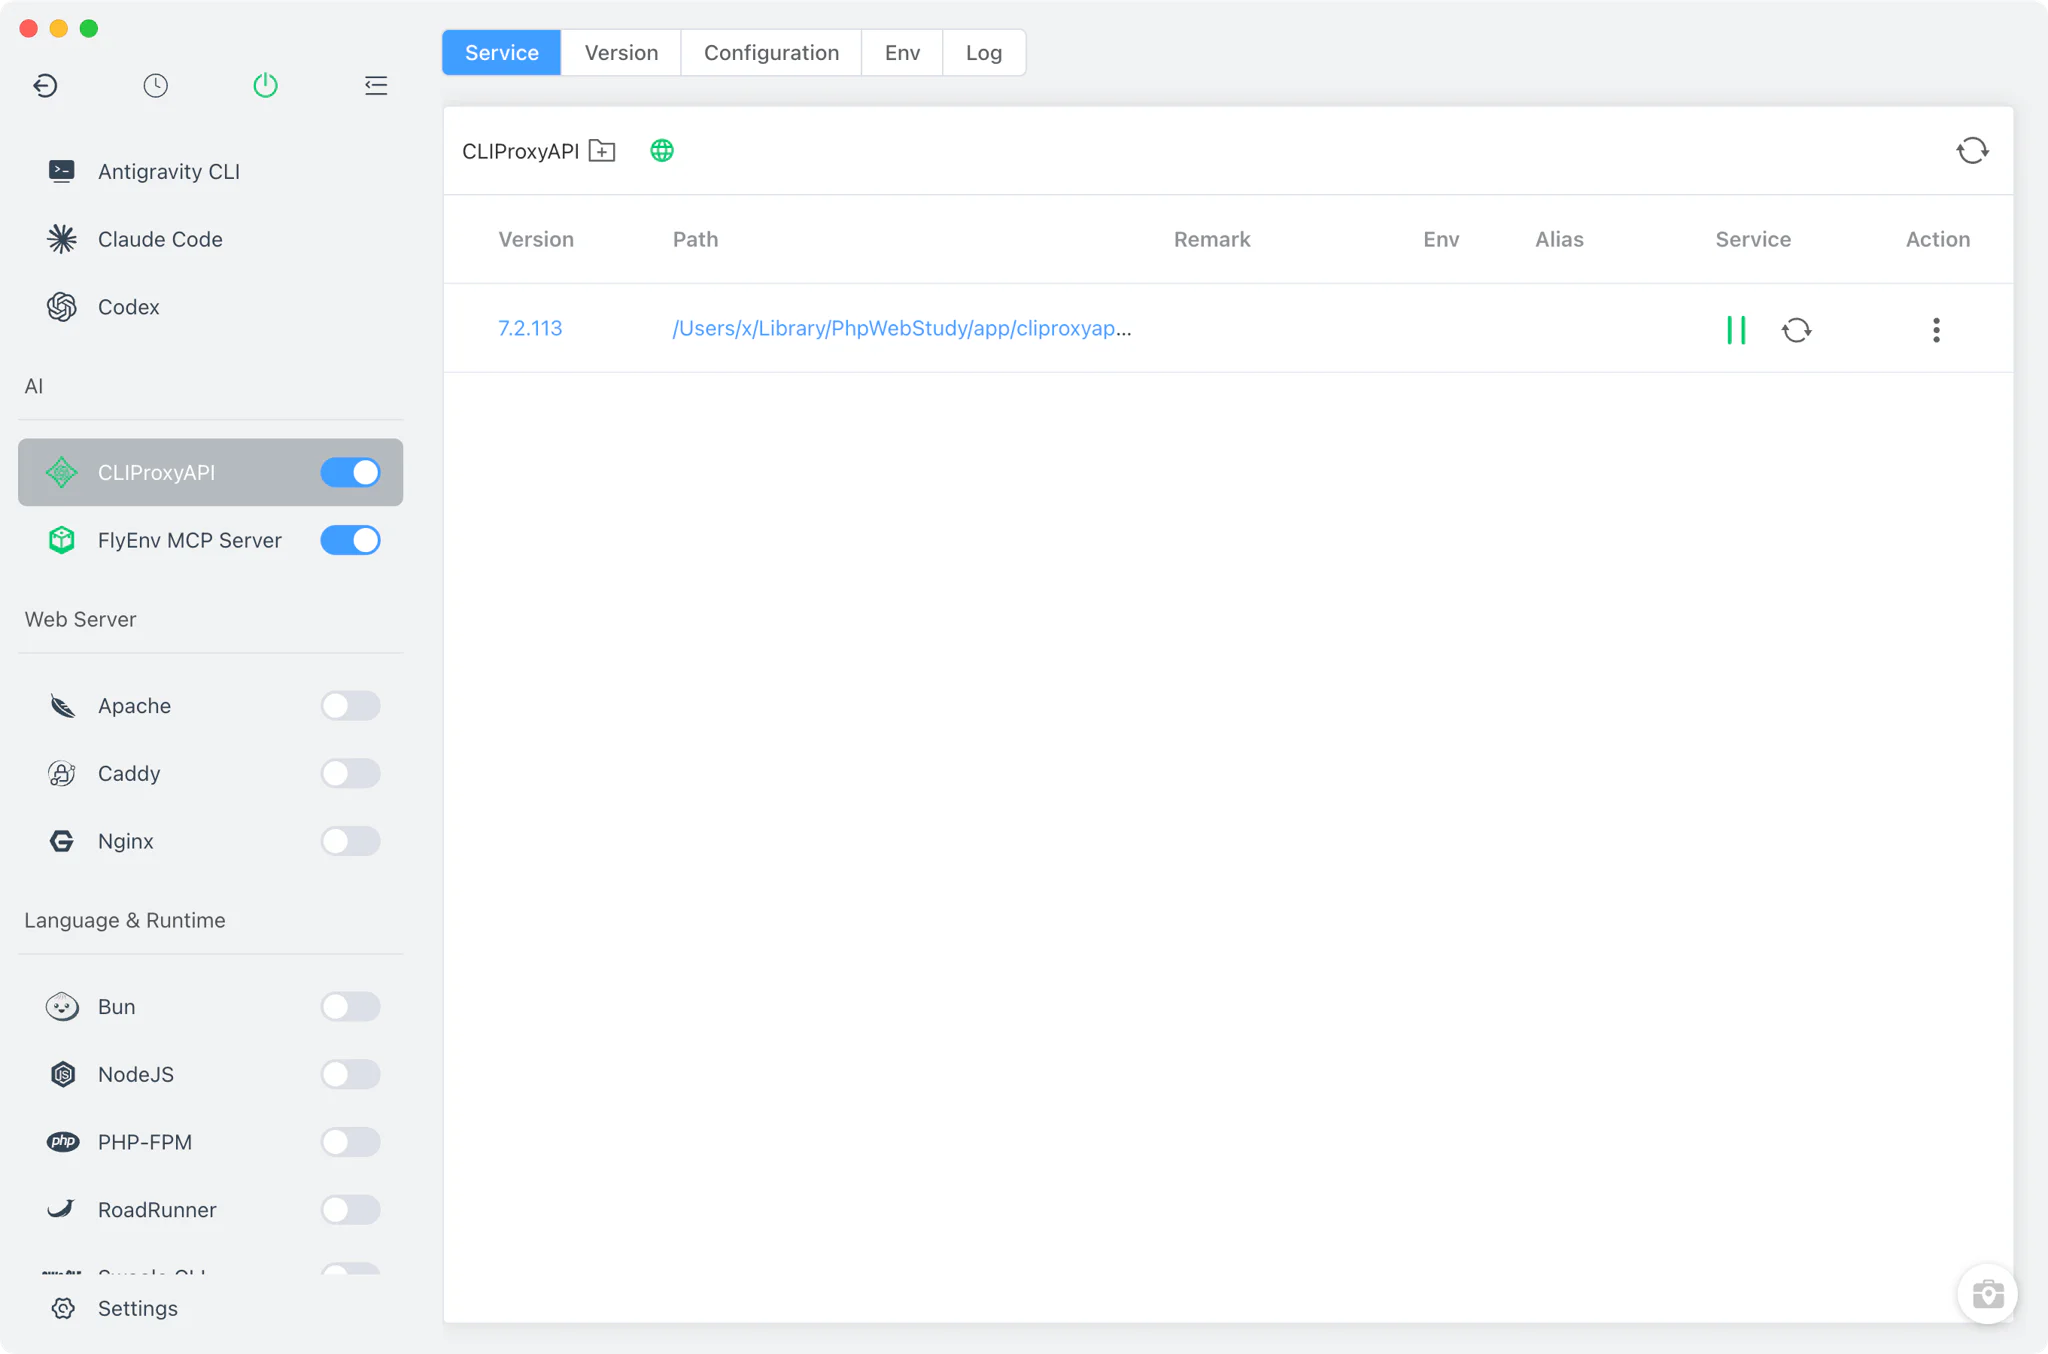This screenshot has height=1354, width=2048.
Task: Select the NodeJS label
Action: [x=136, y=1074]
